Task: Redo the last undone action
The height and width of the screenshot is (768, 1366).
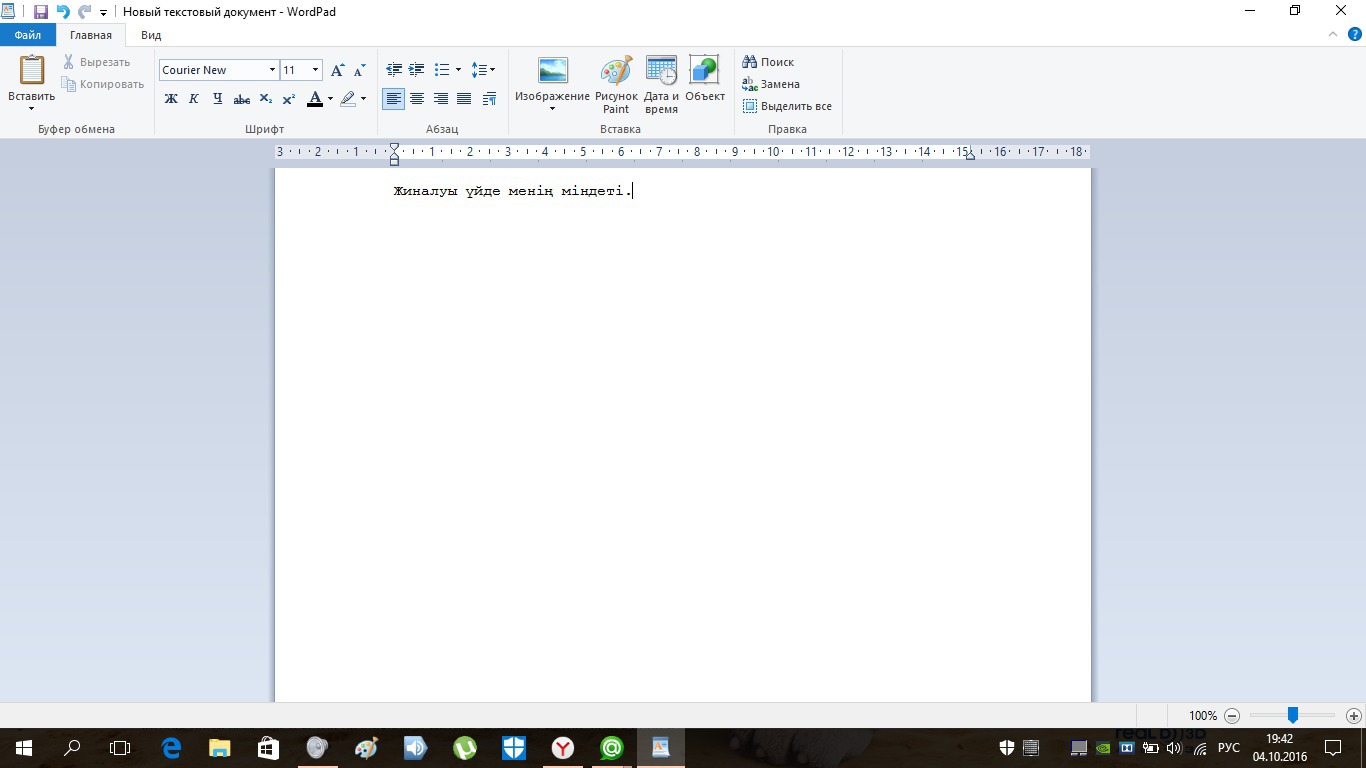Action: click(x=85, y=12)
